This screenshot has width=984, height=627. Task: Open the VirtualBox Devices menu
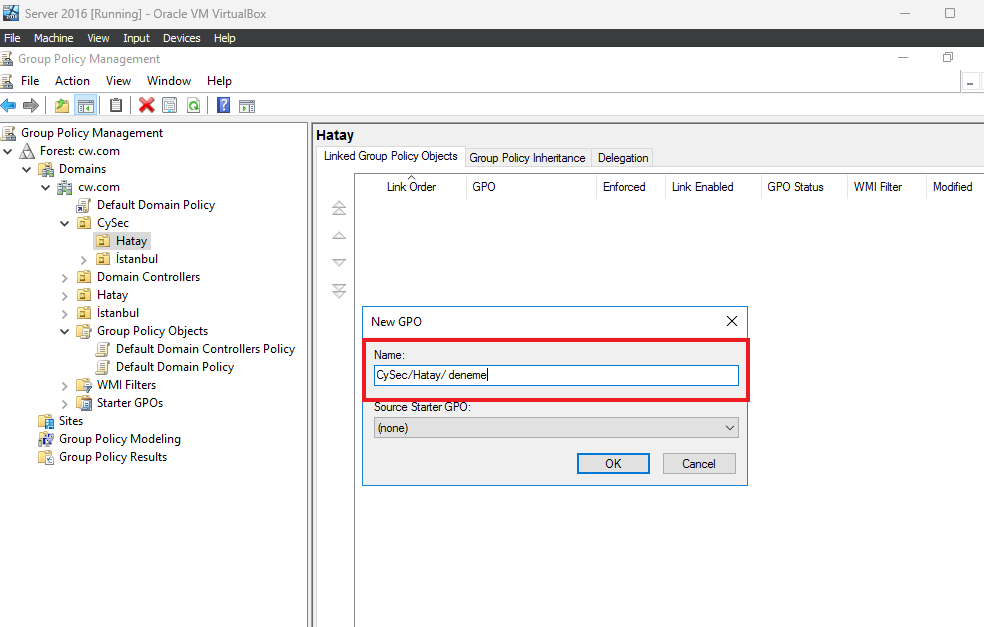181,38
